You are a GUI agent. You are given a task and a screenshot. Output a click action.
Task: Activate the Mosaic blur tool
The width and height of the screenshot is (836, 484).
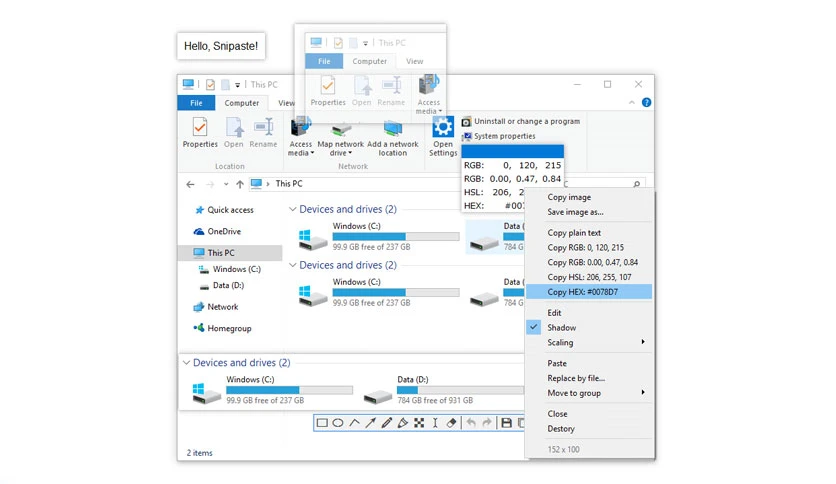coord(419,423)
